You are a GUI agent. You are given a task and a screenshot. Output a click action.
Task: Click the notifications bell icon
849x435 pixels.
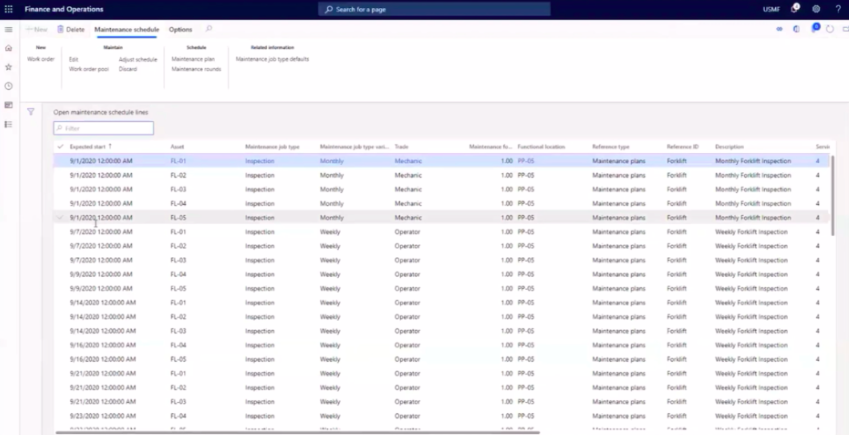point(795,9)
